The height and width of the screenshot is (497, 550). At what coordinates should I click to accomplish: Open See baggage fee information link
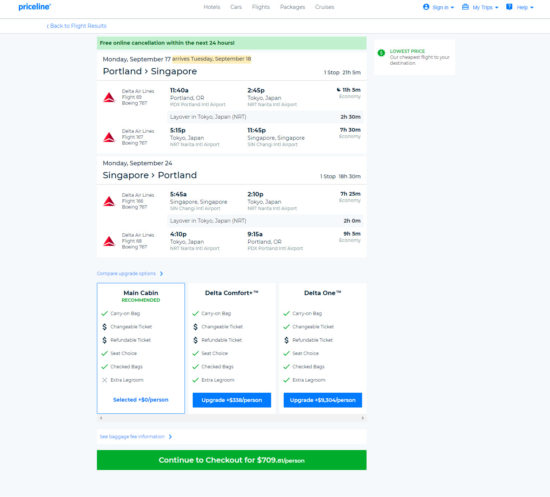tap(132, 437)
